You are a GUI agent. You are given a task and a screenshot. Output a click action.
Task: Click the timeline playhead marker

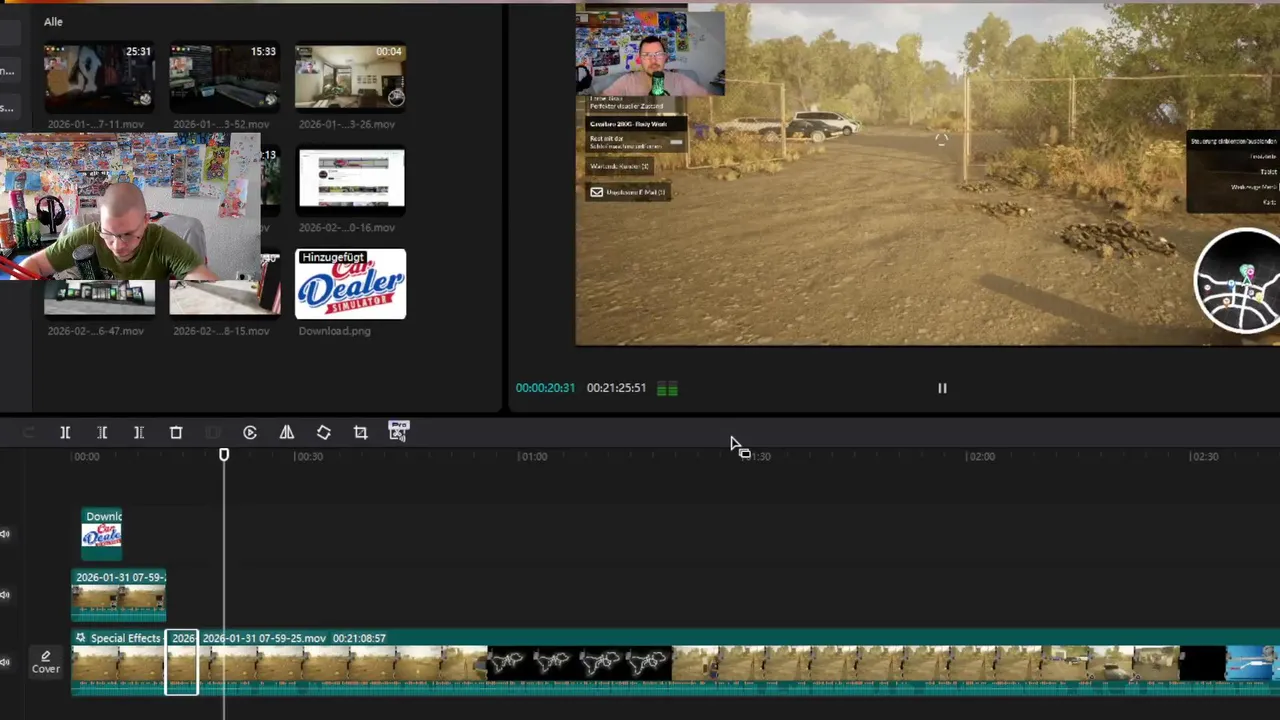(x=224, y=455)
